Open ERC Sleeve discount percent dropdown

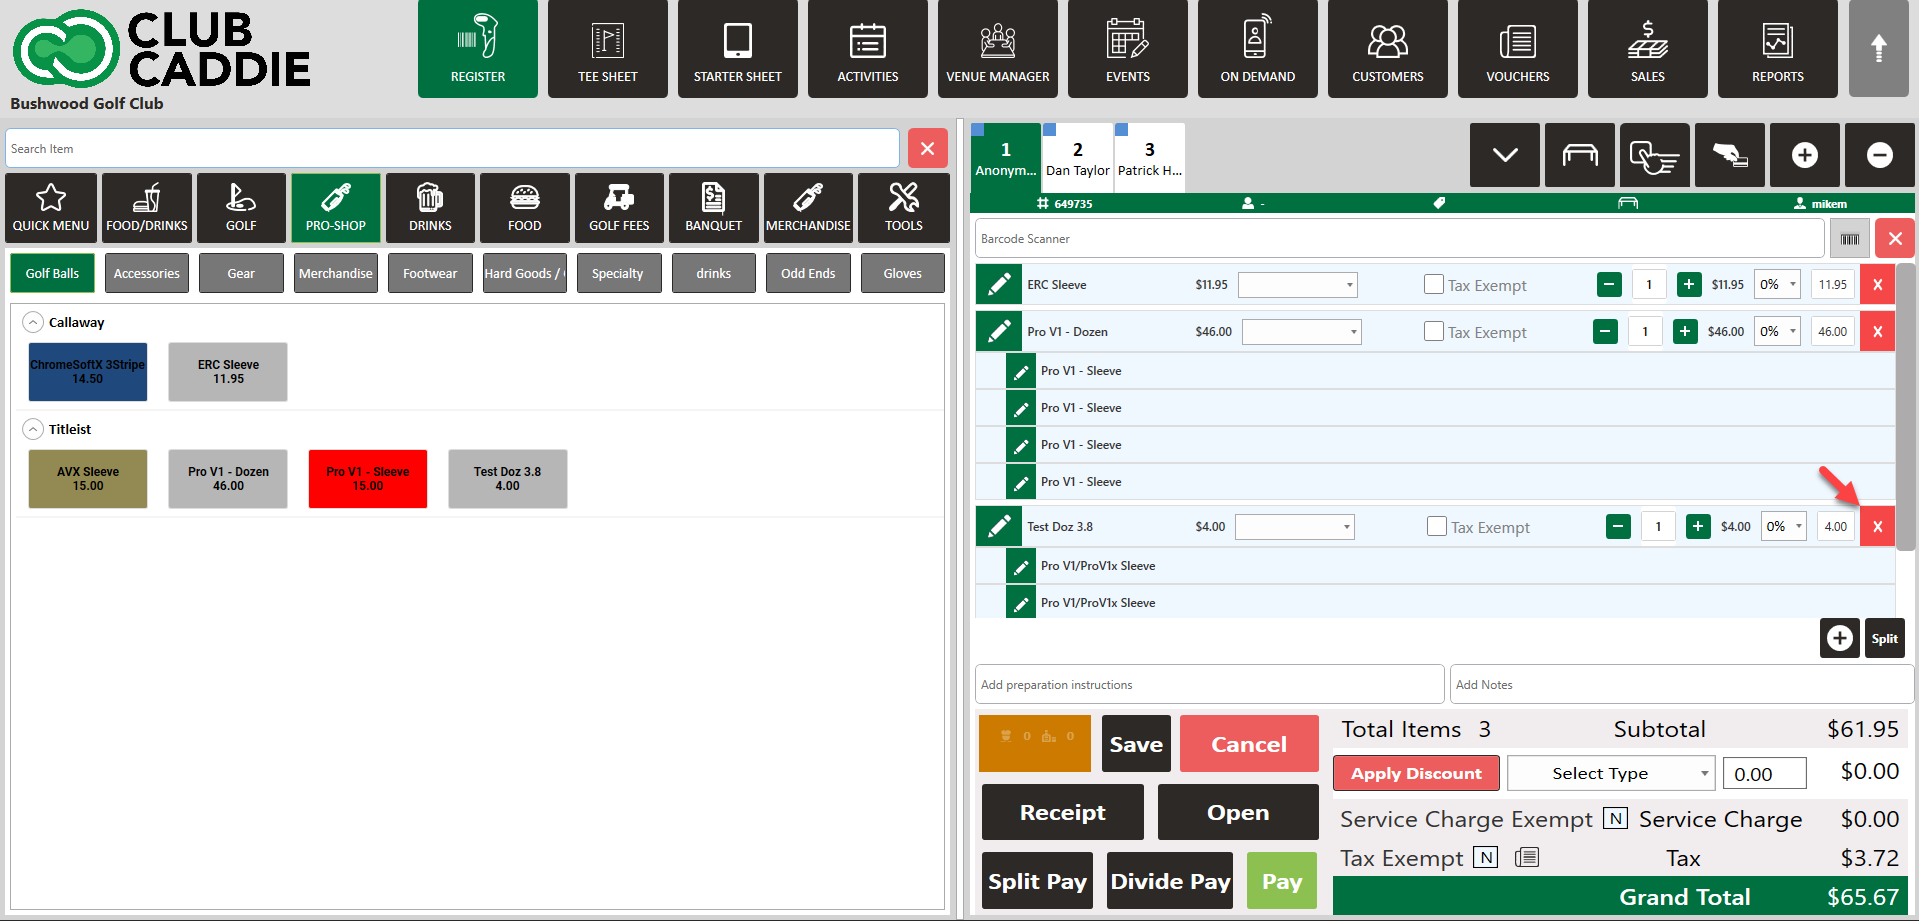[x=1778, y=285]
